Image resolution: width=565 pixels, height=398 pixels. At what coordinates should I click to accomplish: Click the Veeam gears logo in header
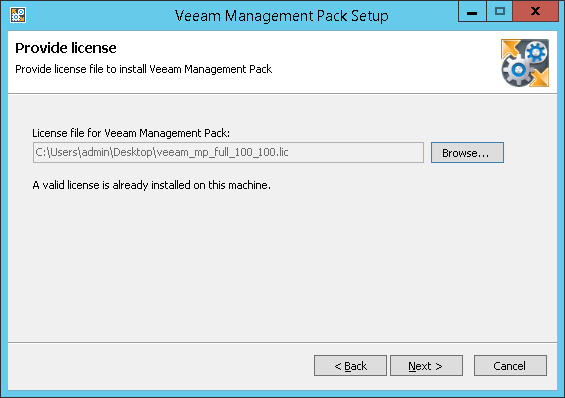(x=525, y=63)
